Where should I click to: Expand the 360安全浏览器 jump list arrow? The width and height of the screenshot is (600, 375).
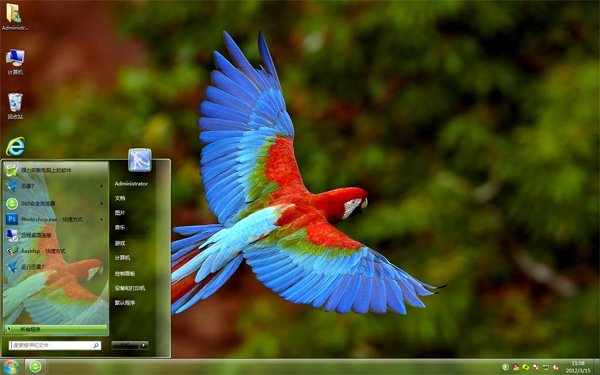(101, 204)
